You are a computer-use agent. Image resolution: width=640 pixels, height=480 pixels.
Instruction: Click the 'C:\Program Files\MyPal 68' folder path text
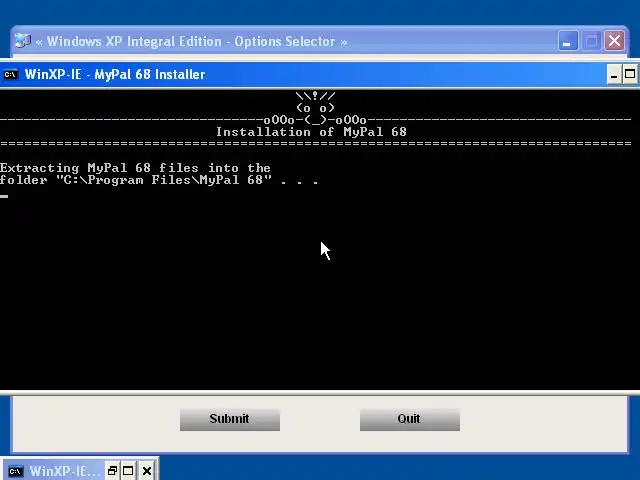(x=164, y=180)
